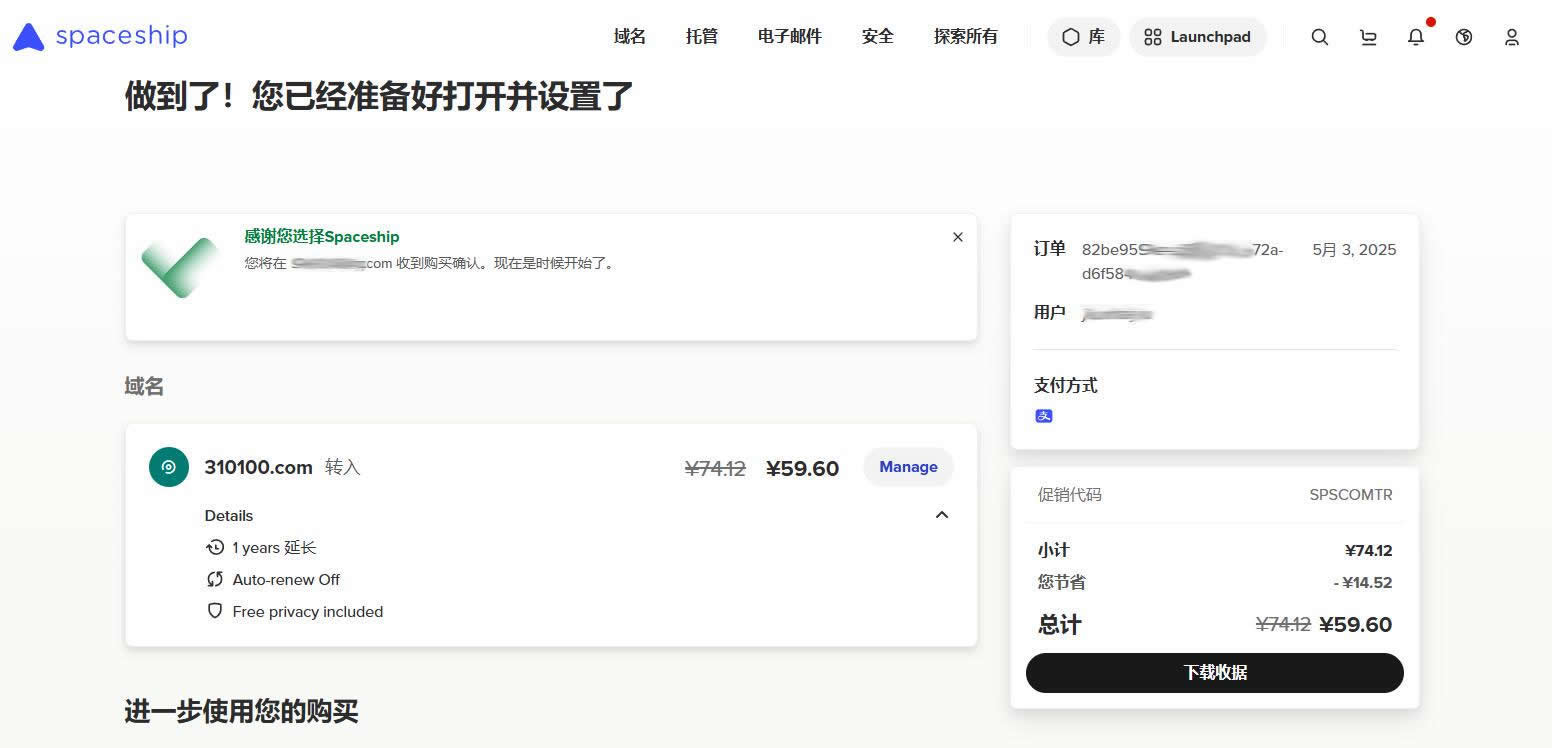The image size is (1552, 748).
Task: Open the shopping cart icon
Action: coord(1368,37)
